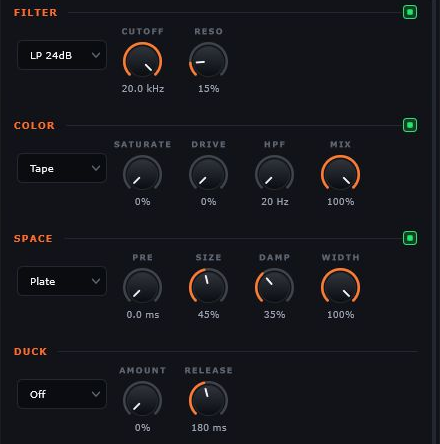The height and width of the screenshot is (444, 440).
Task: Click the DRIVE knob
Action: (208, 174)
